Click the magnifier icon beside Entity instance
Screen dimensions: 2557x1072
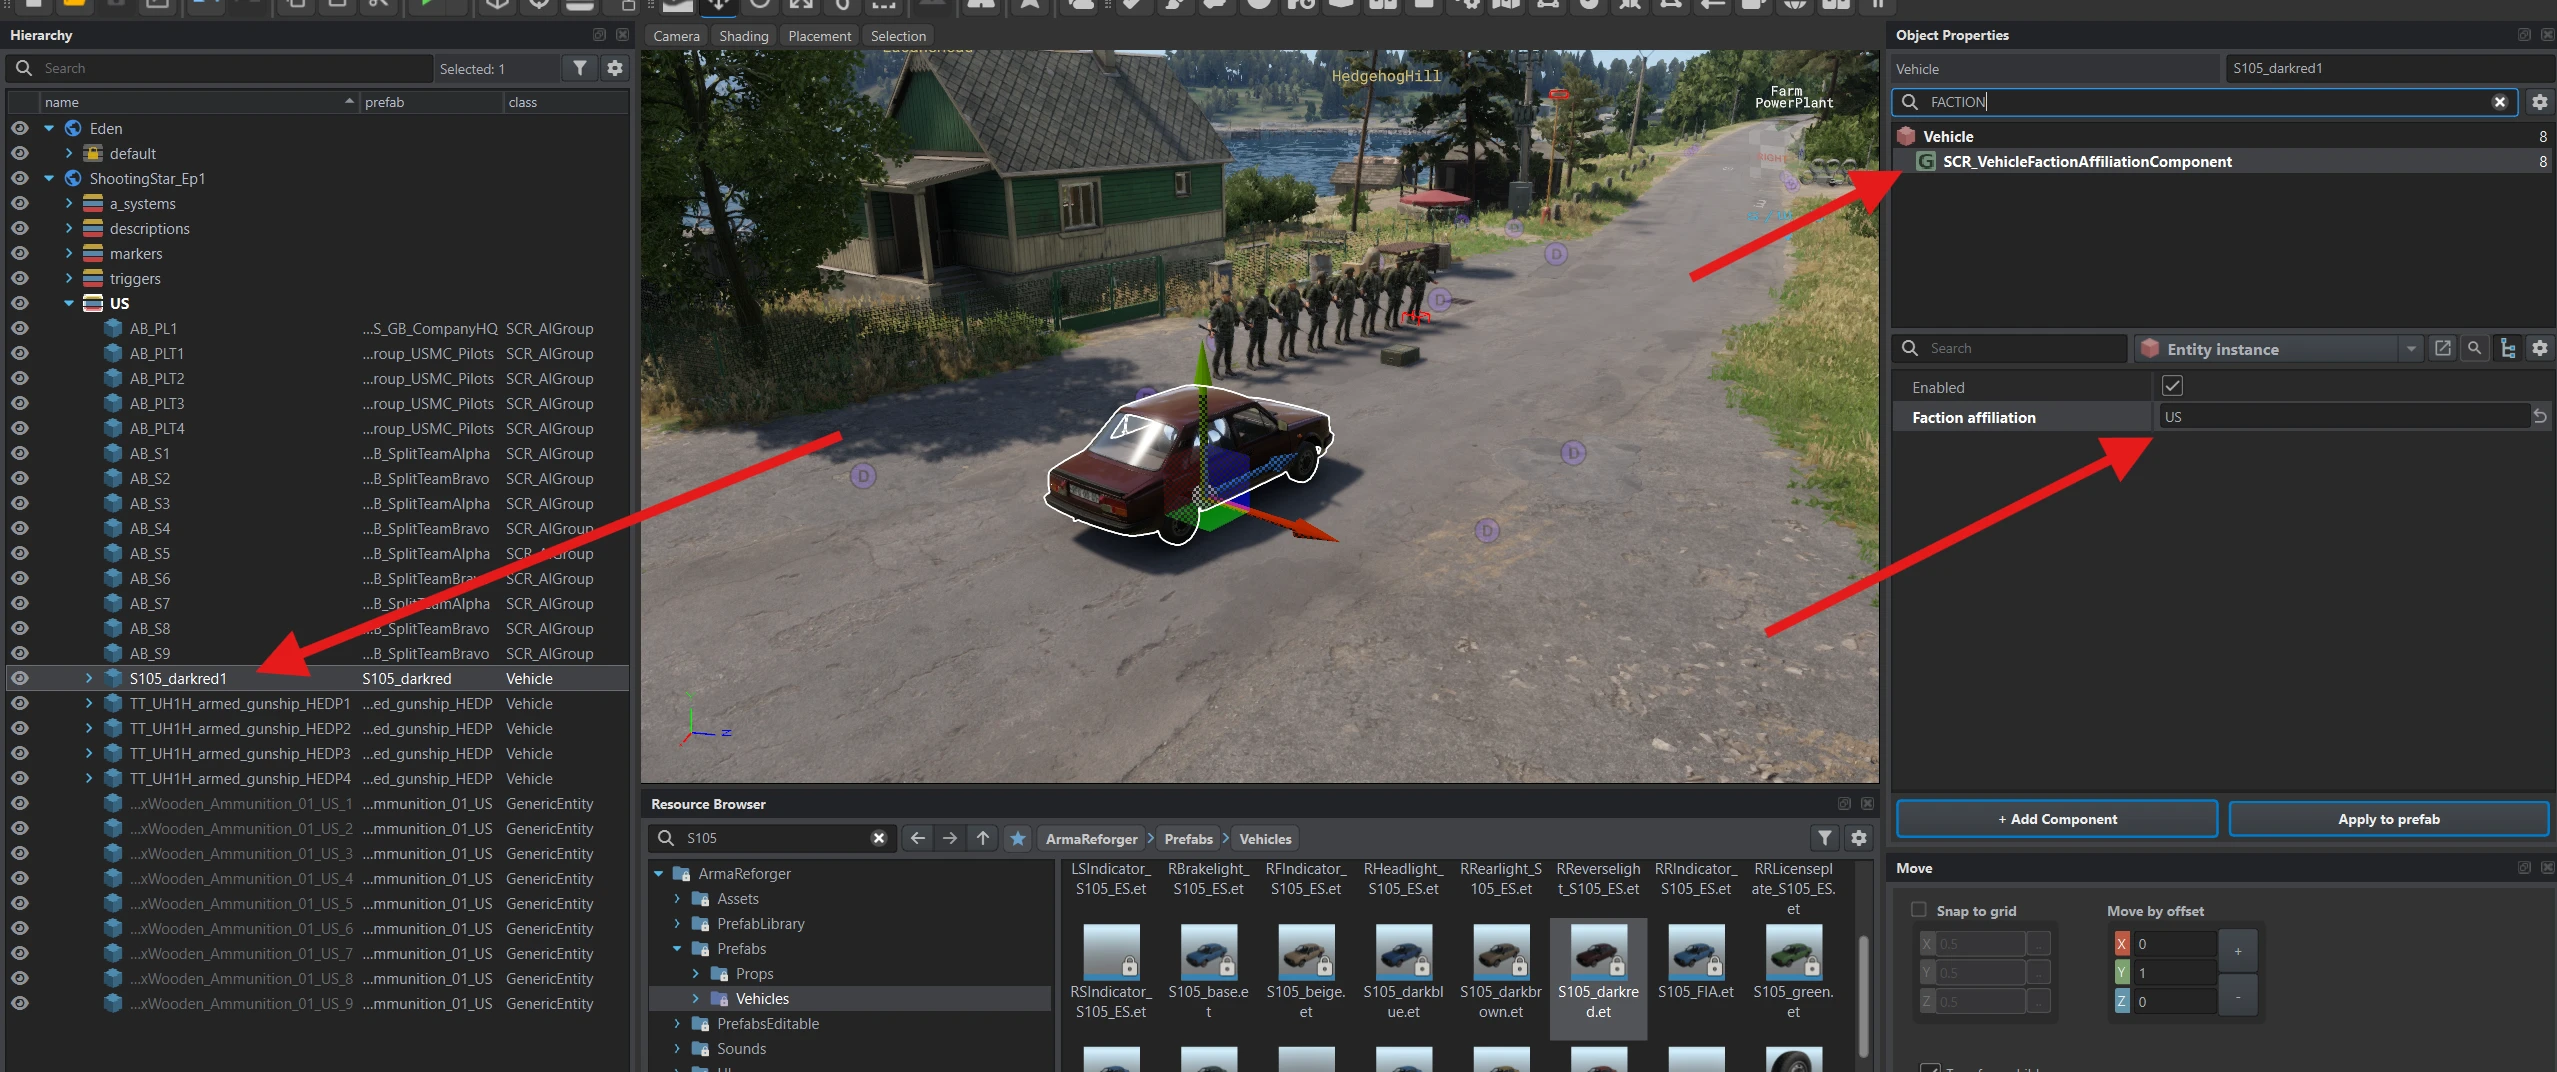2474,348
